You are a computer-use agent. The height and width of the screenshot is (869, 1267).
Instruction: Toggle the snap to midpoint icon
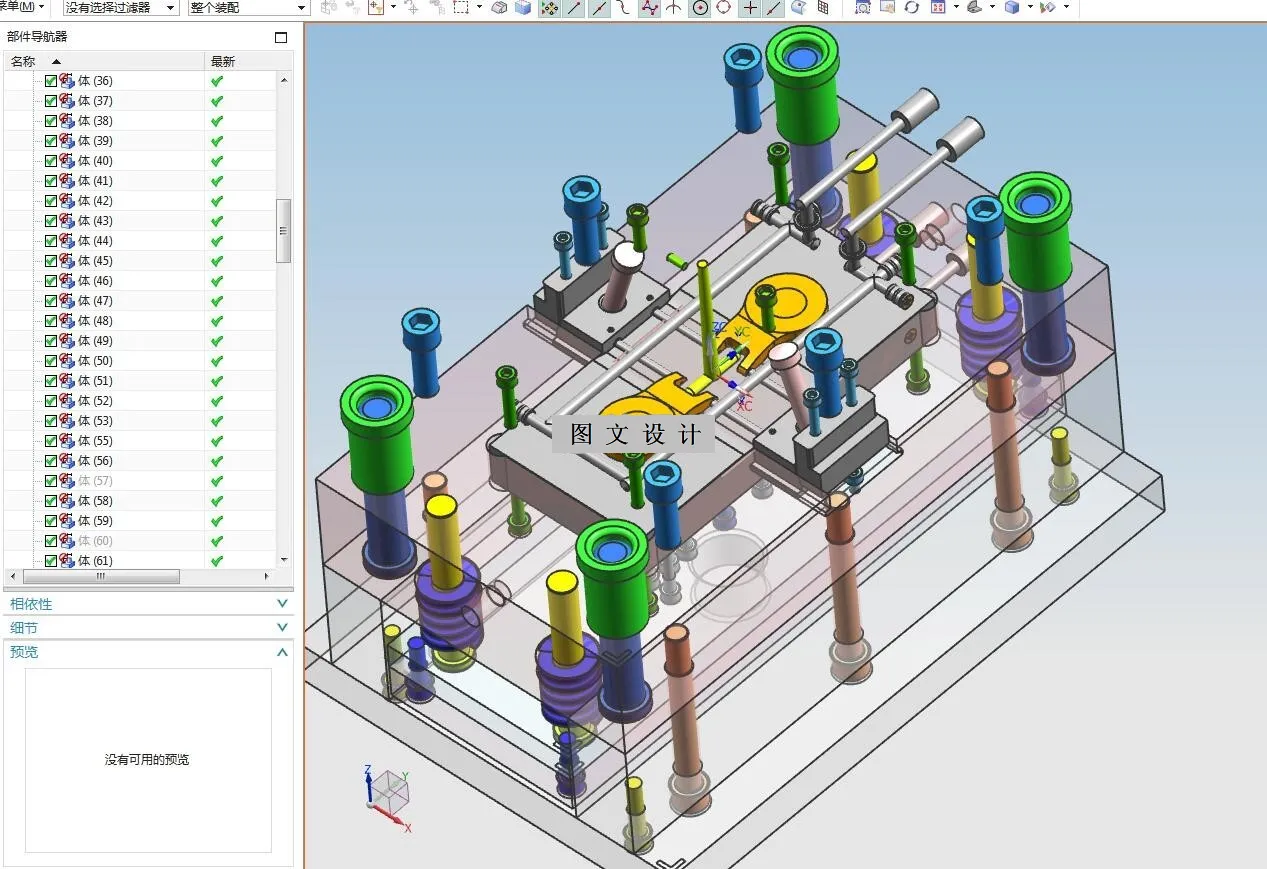[599, 8]
